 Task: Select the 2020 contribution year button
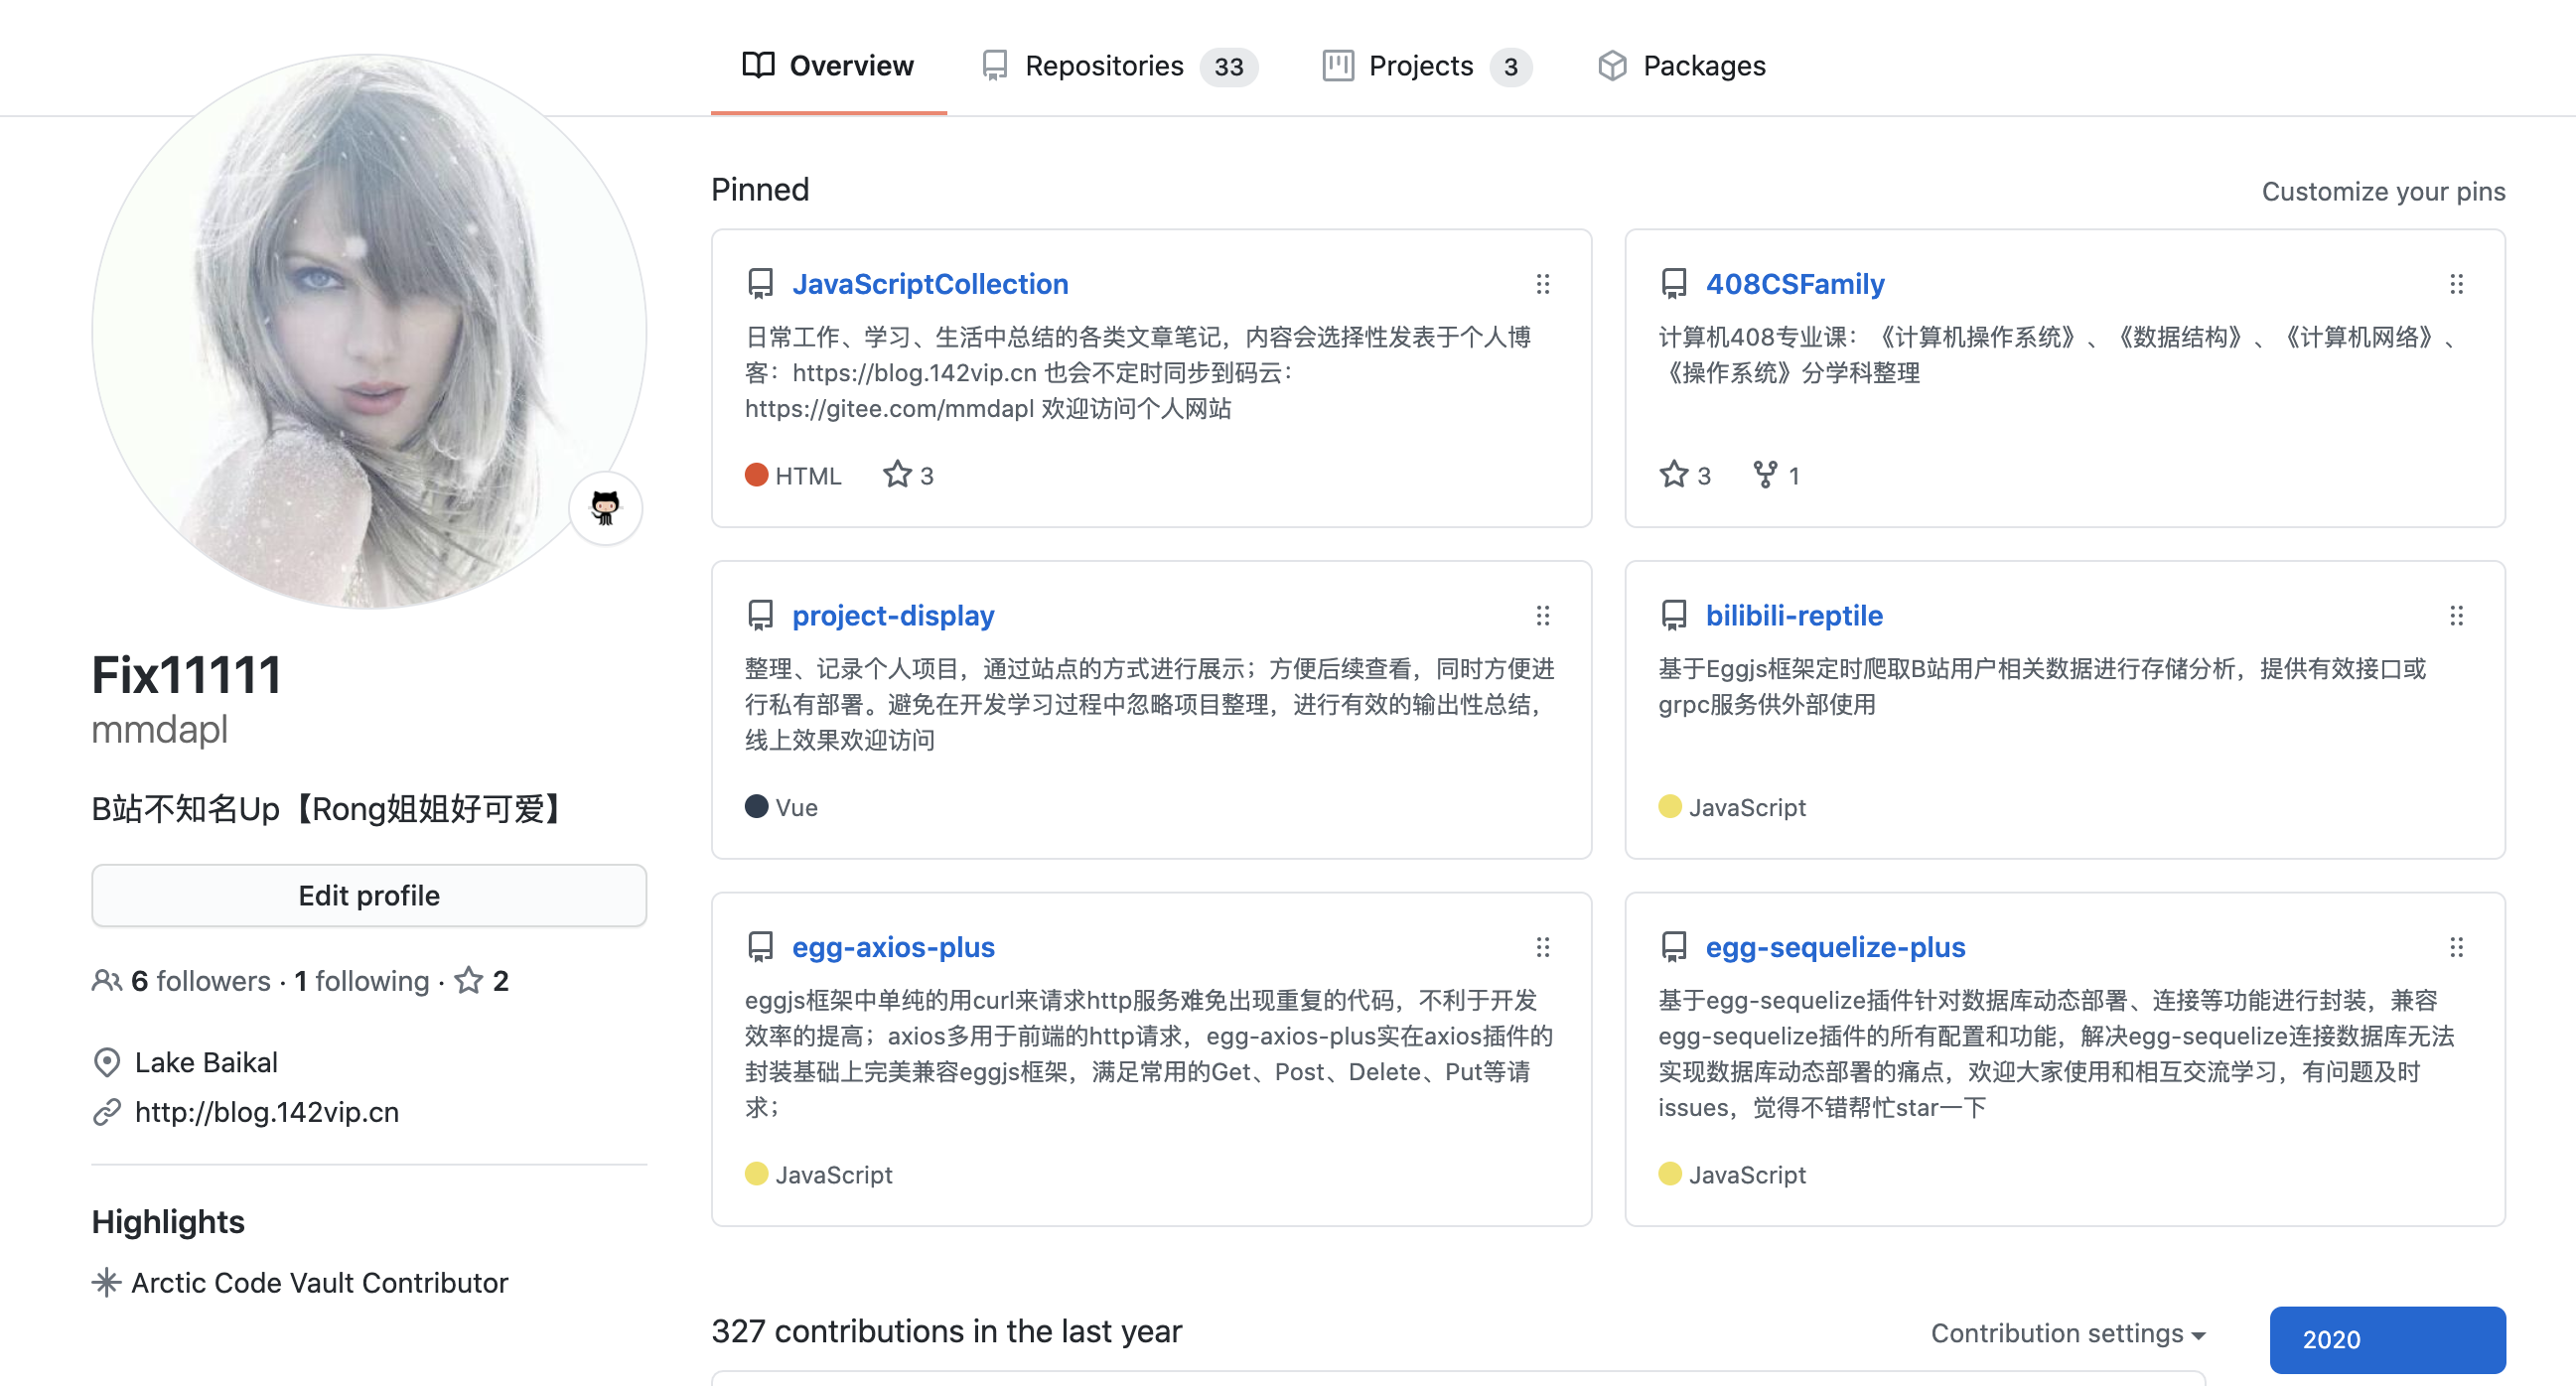tap(2386, 1339)
